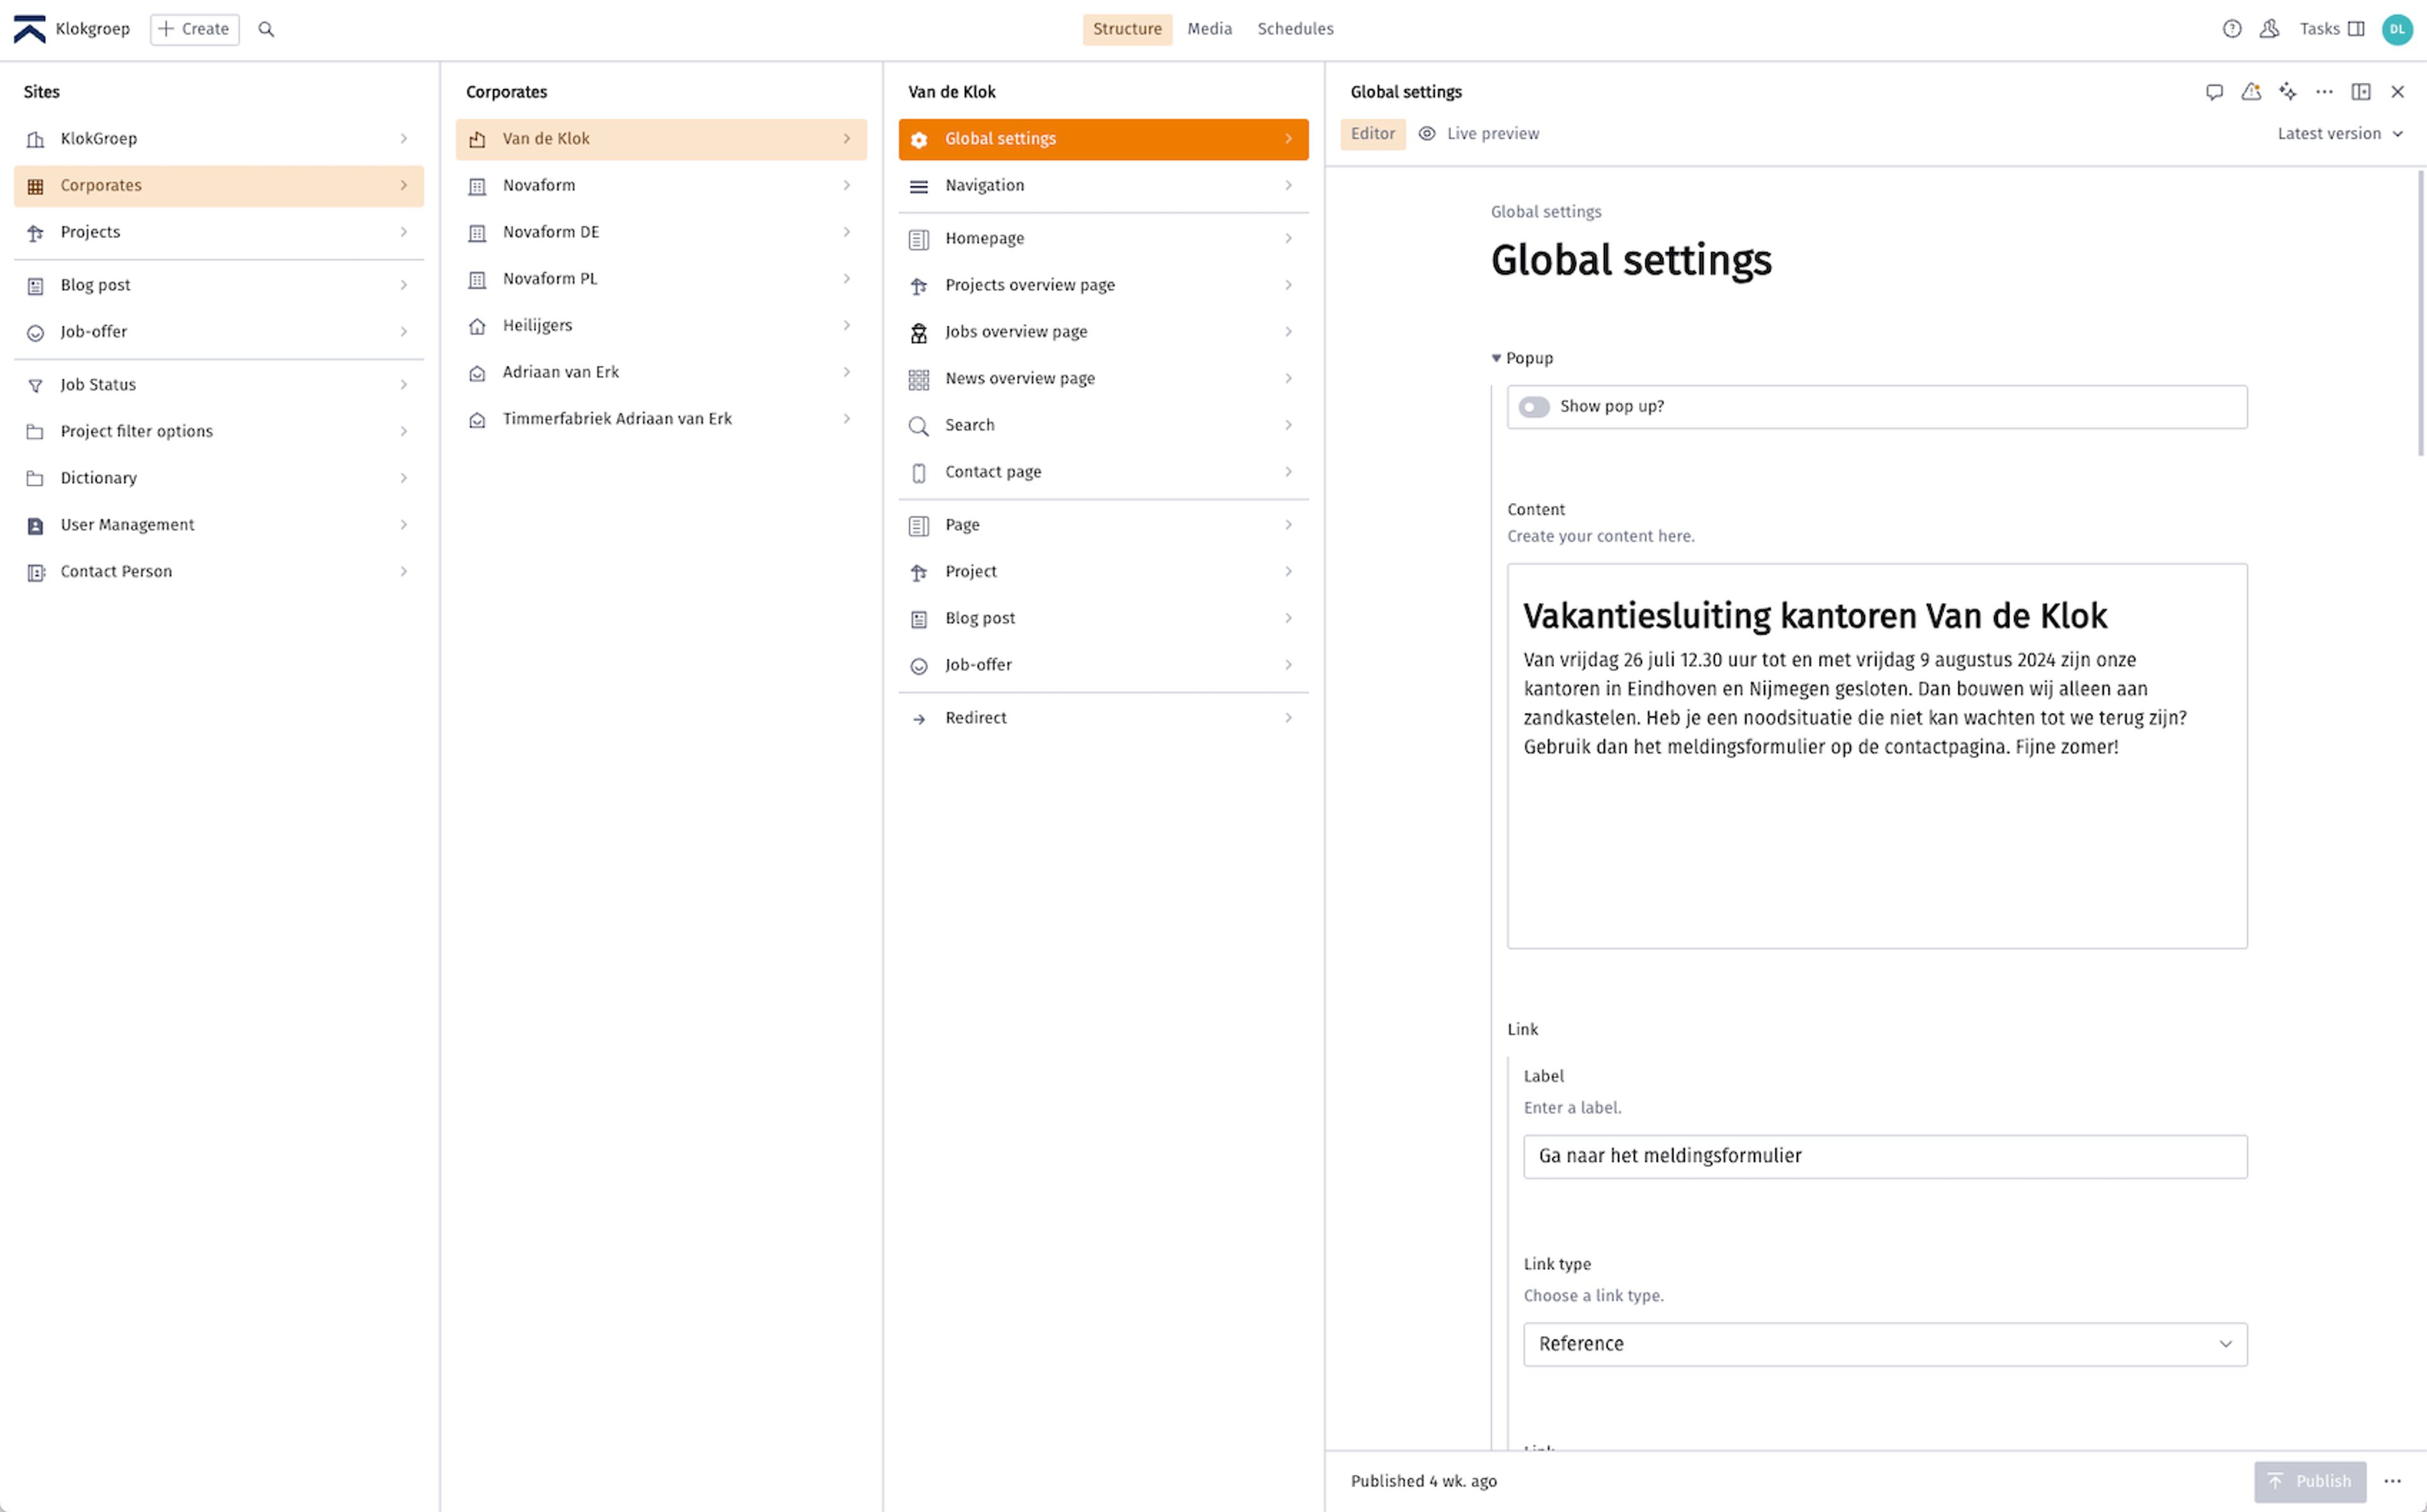Collapse the Popup fieldset triangle
2427x1512 pixels.
point(1496,358)
